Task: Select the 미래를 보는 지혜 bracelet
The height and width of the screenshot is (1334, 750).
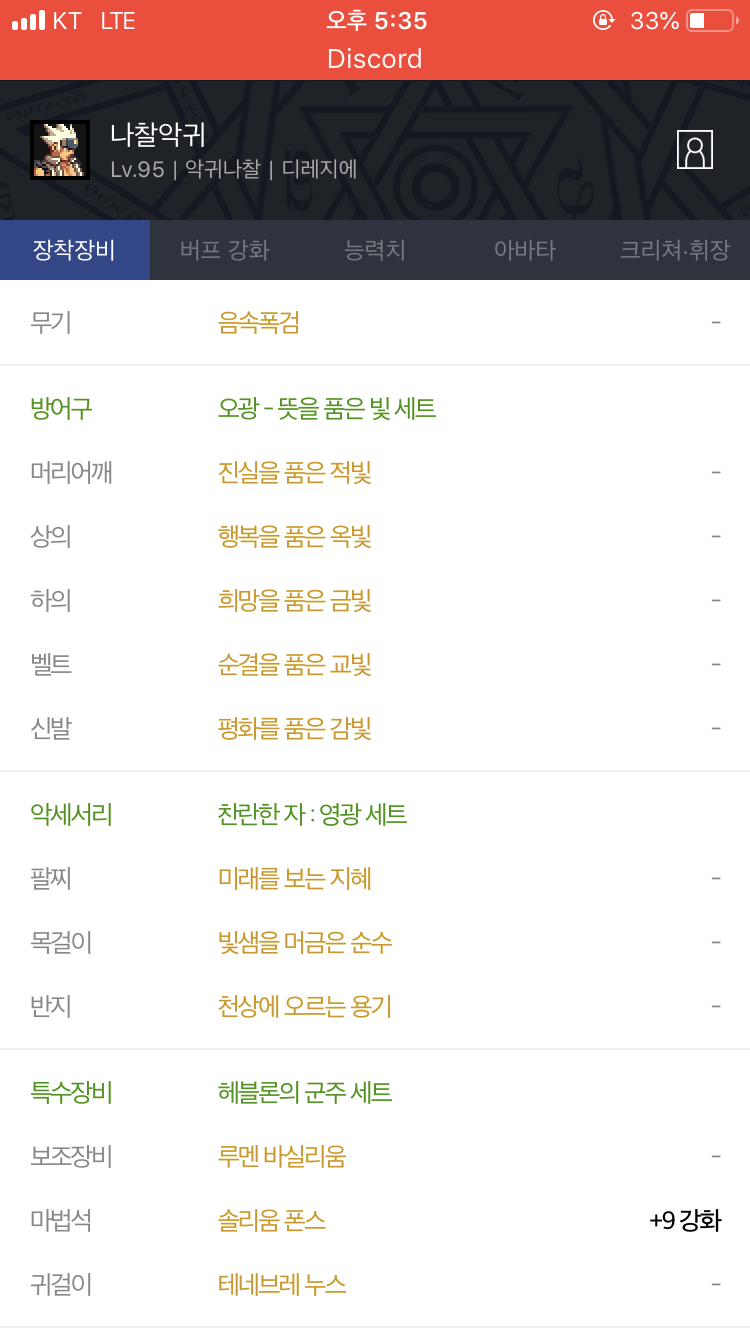Action: pyautogui.click(x=295, y=878)
